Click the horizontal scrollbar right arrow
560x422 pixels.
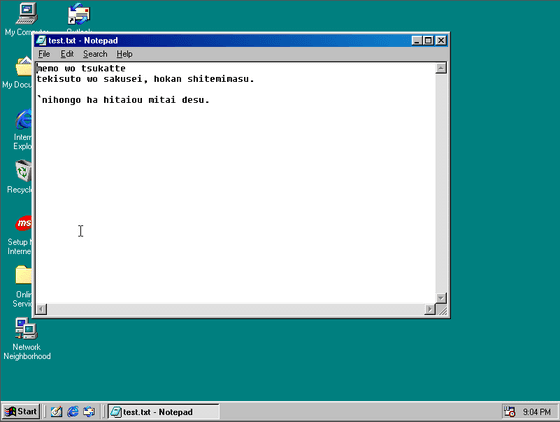[x=430, y=309]
